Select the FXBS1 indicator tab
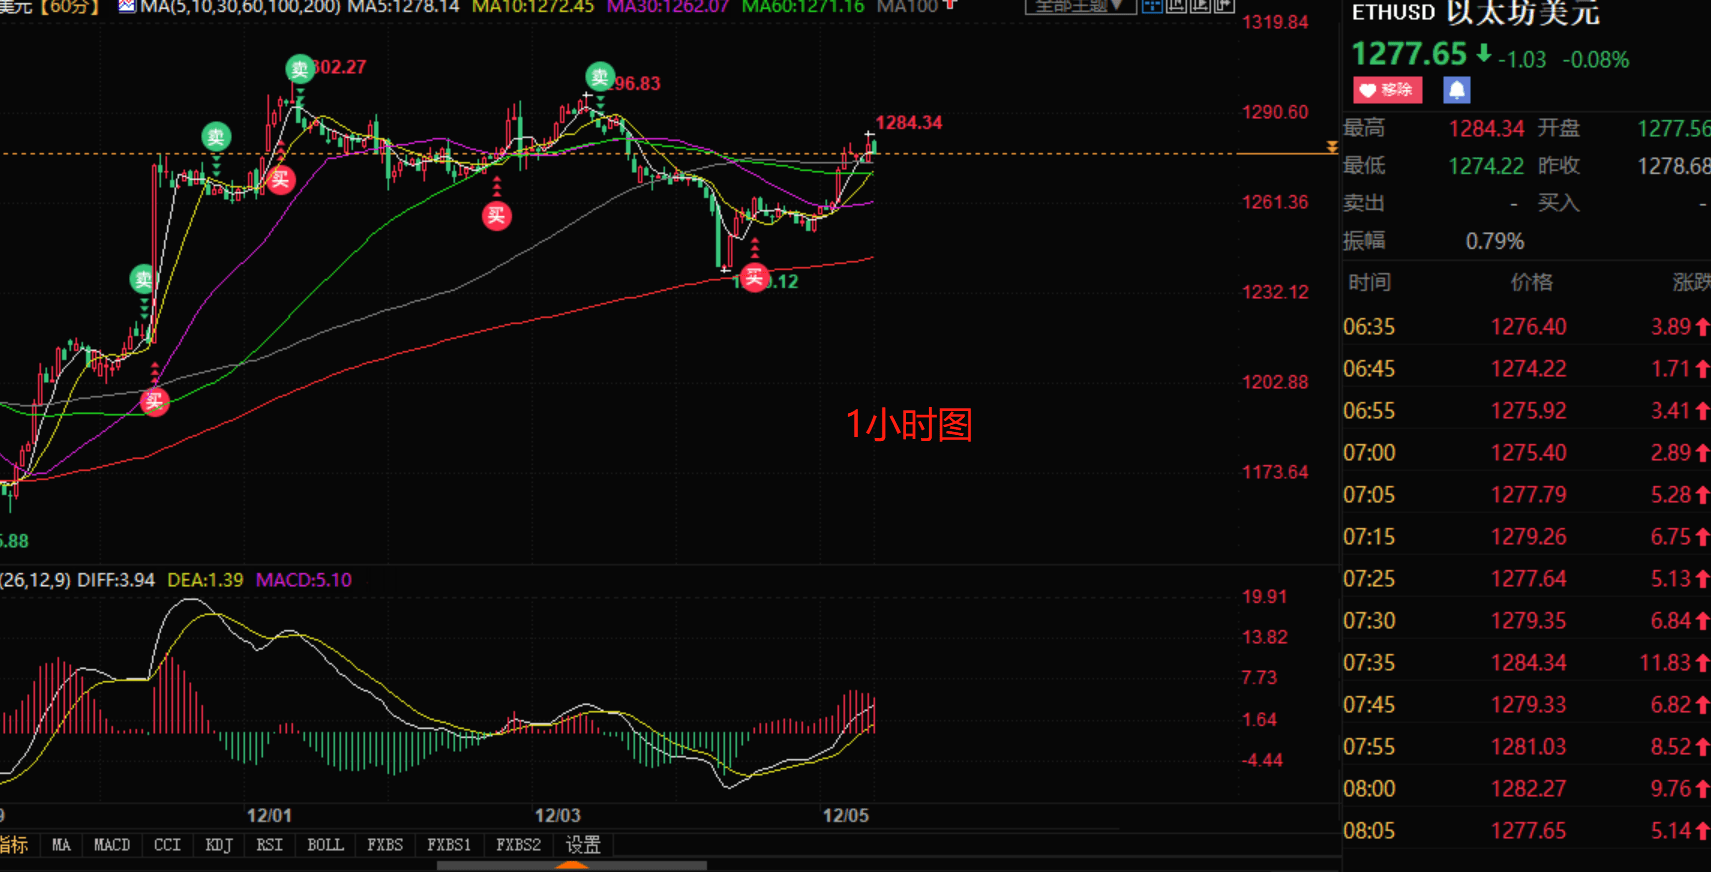 (x=448, y=845)
